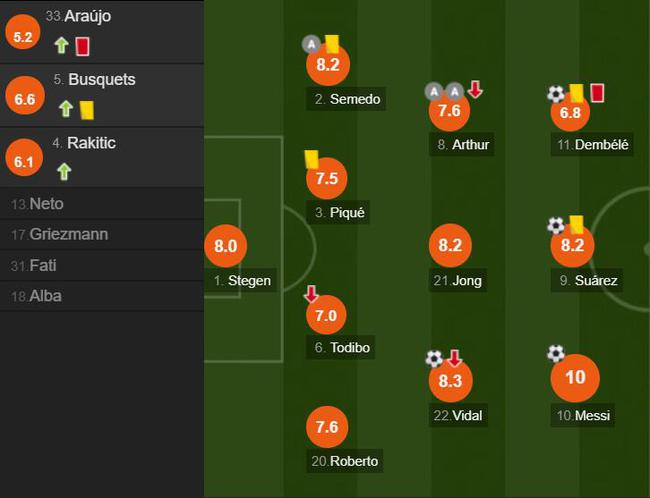Select Alba in the bench list
Screen dimensions: 650x498
(x=100, y=296)
